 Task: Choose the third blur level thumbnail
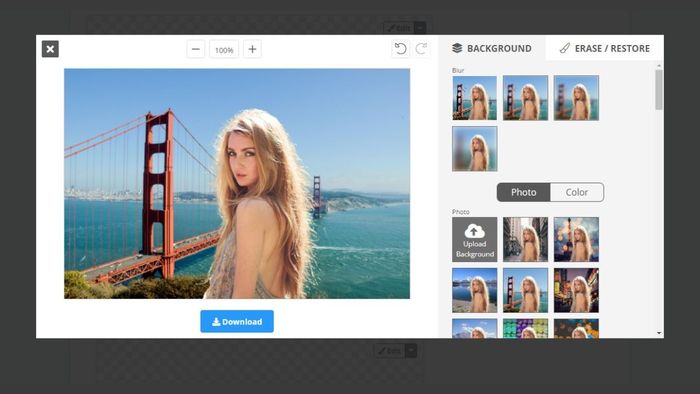[x=576, y=98]
